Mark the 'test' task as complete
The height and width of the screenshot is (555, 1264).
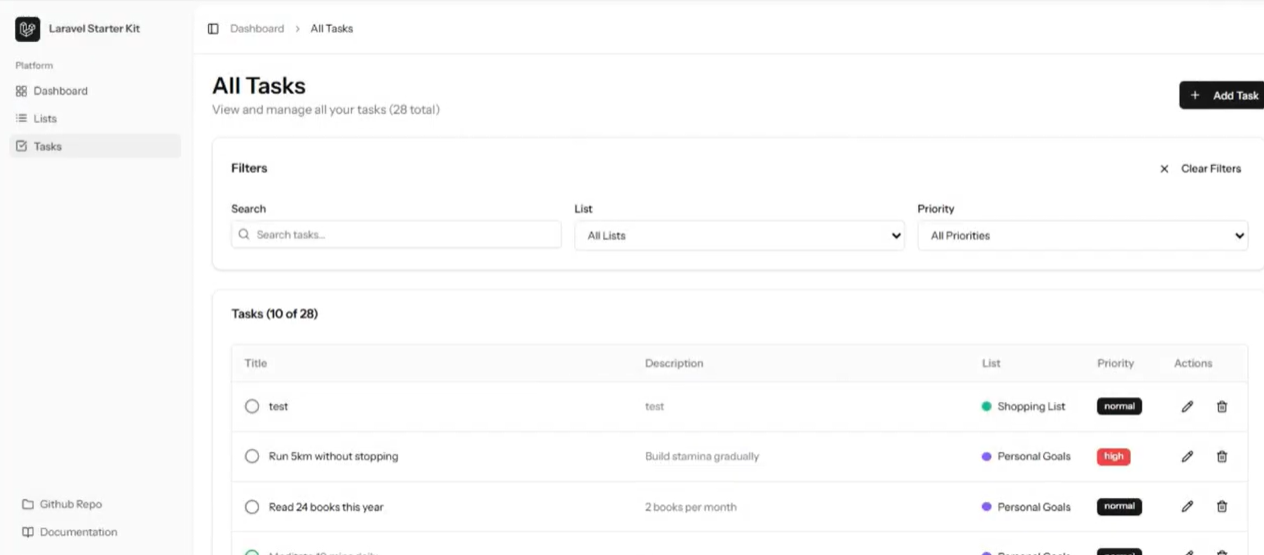click(252, 407)
